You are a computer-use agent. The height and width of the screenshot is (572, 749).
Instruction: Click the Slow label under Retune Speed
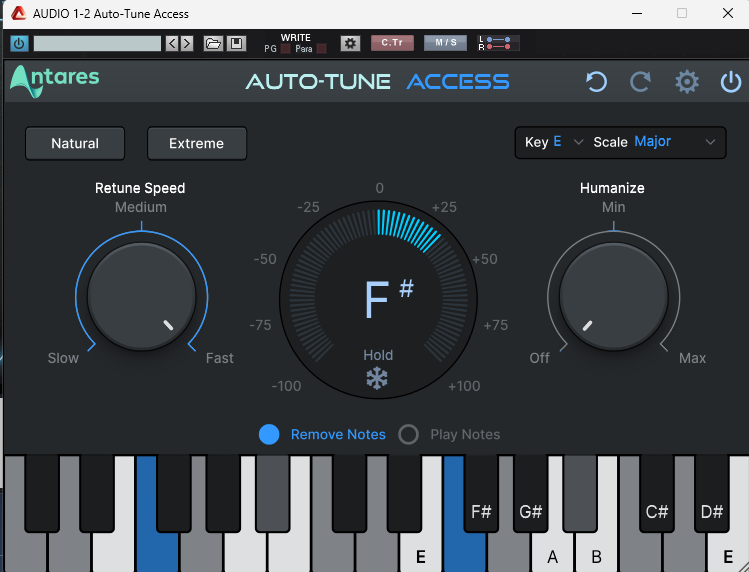(x=63, y=358)
